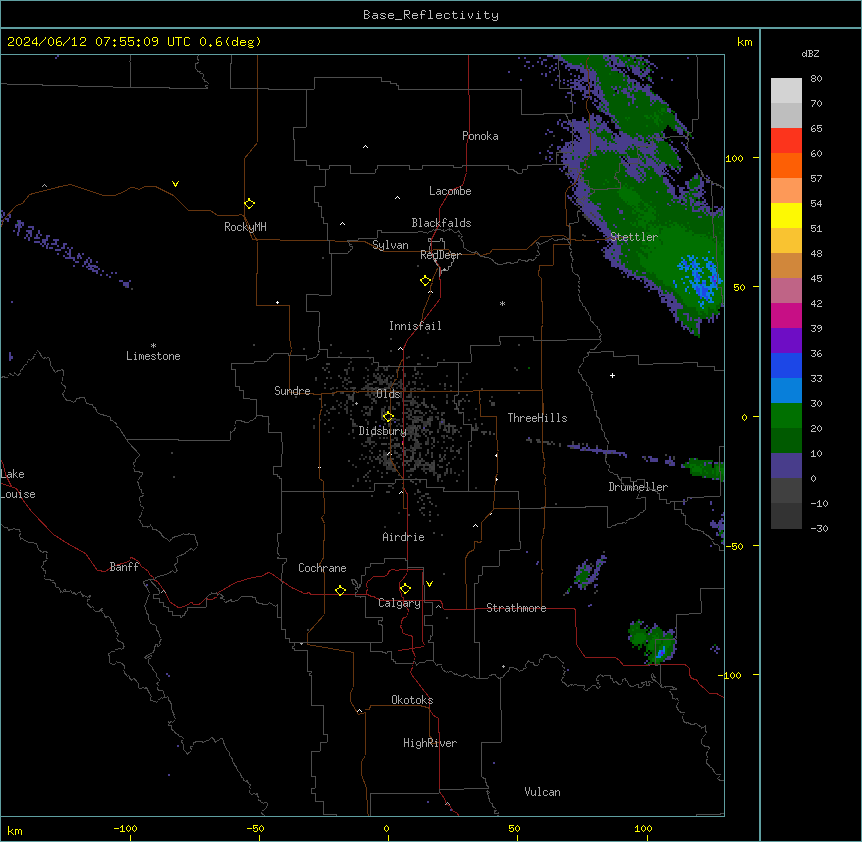Click the RockyMH label

click(245, 227)
